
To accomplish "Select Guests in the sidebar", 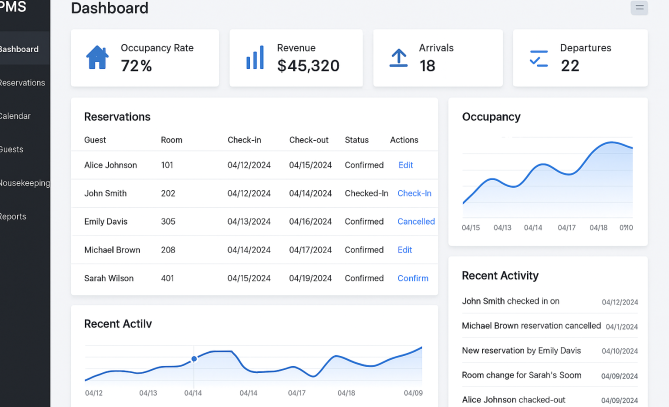I will tap(12, 149).
